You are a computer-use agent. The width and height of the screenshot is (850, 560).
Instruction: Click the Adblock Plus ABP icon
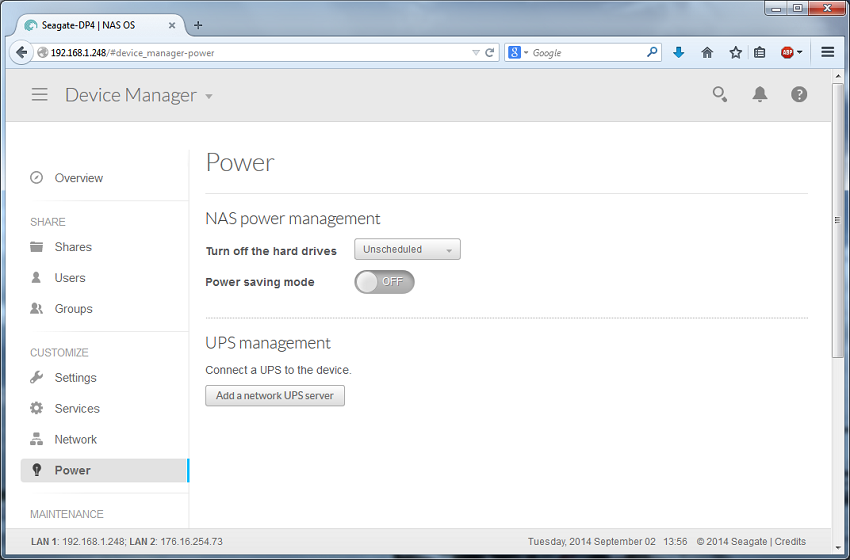click(787, 53)
